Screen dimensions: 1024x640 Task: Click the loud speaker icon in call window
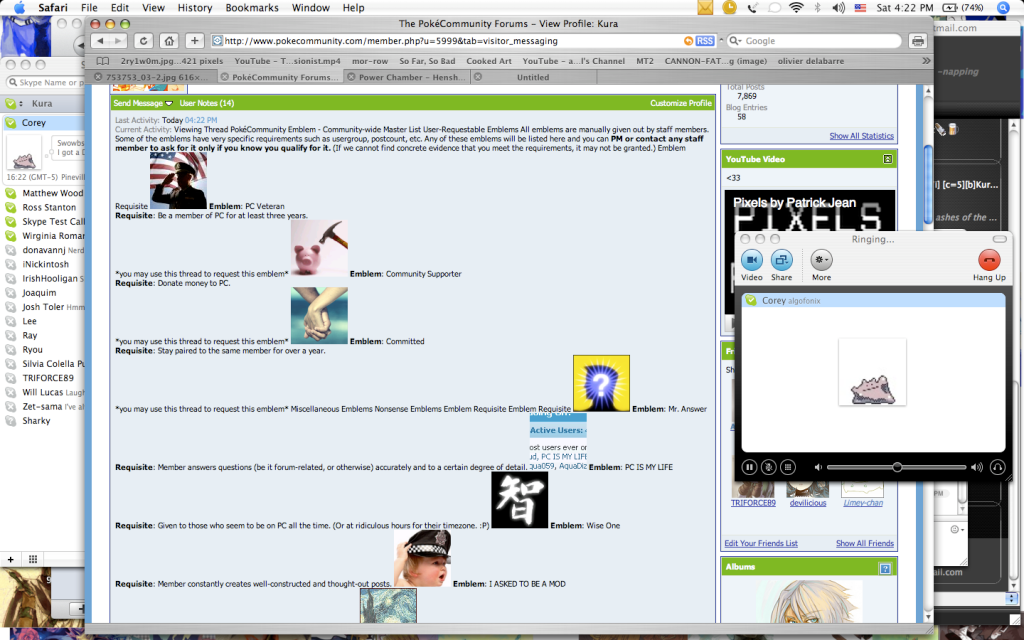pyautogui.click(x=977, y=467)
